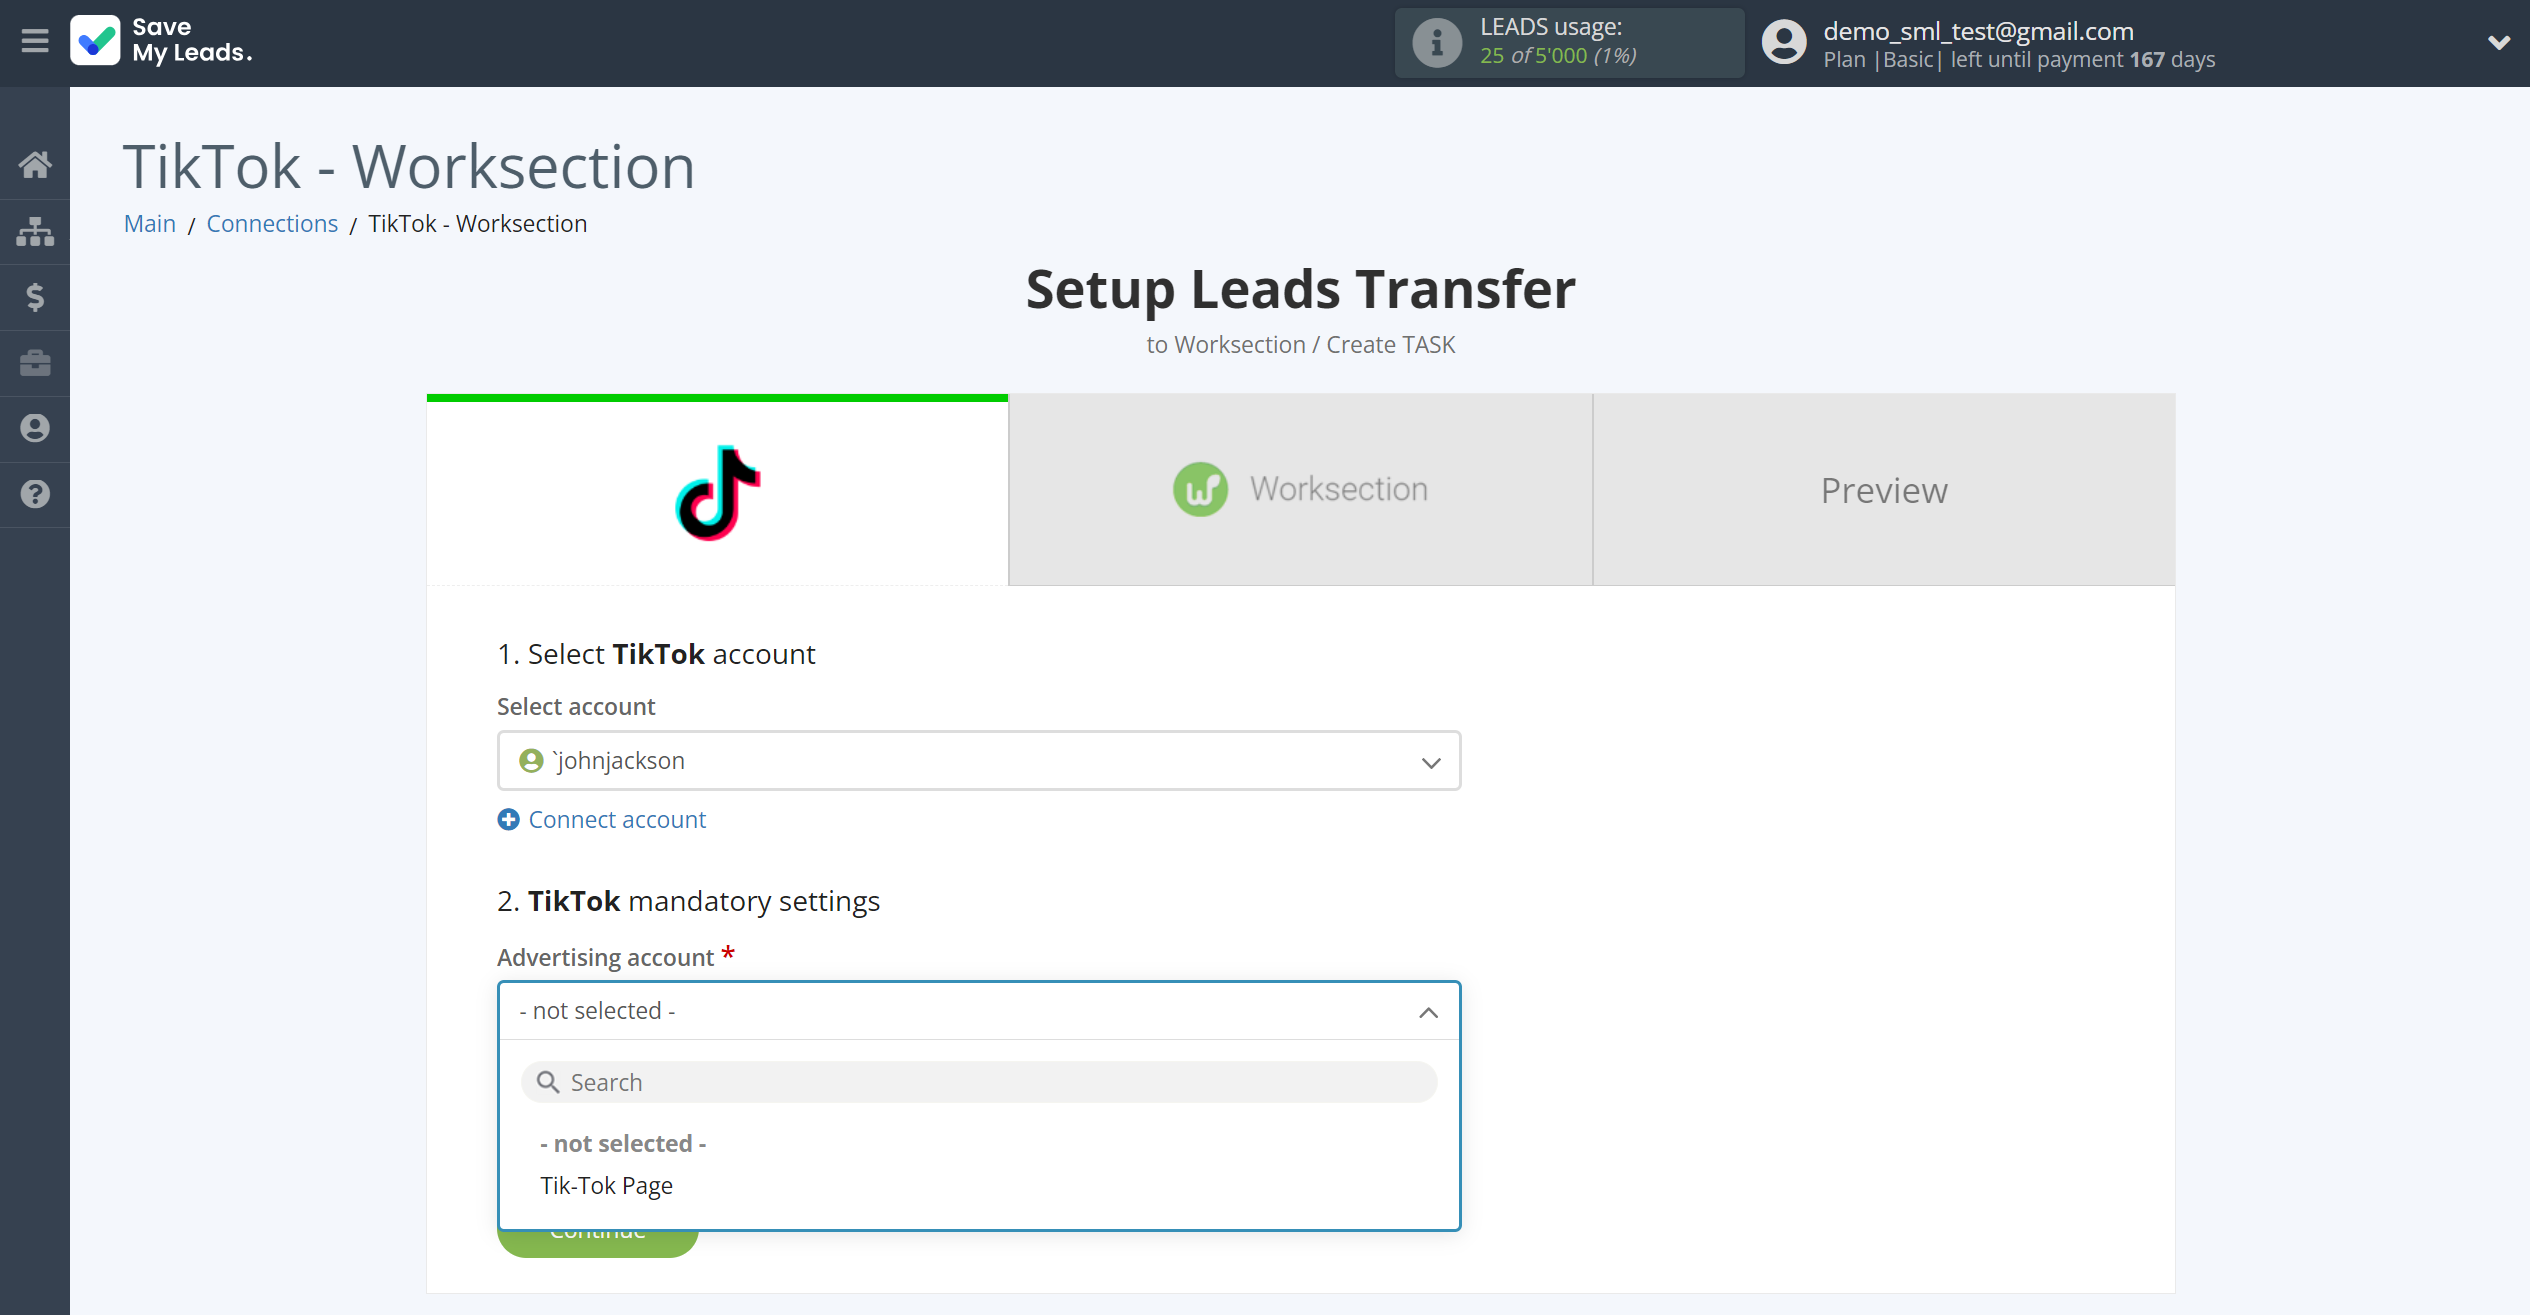Select the johnjackson account option

977,760
